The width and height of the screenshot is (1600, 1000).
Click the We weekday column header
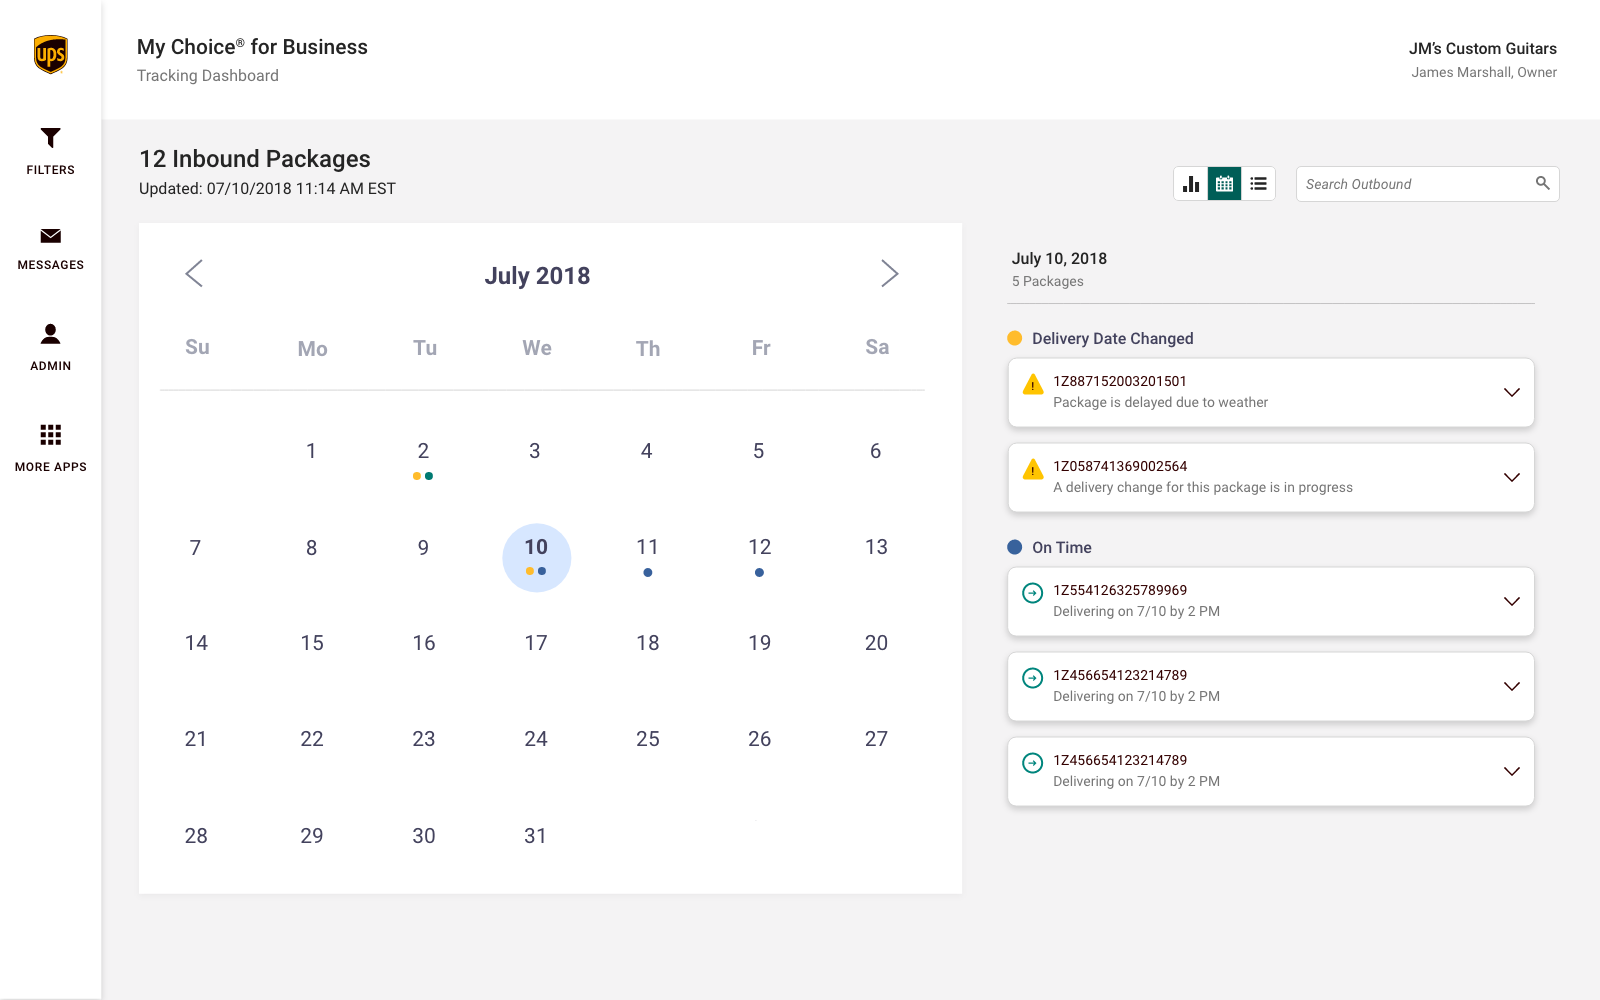pyautogui.click(x=537, y=348)
